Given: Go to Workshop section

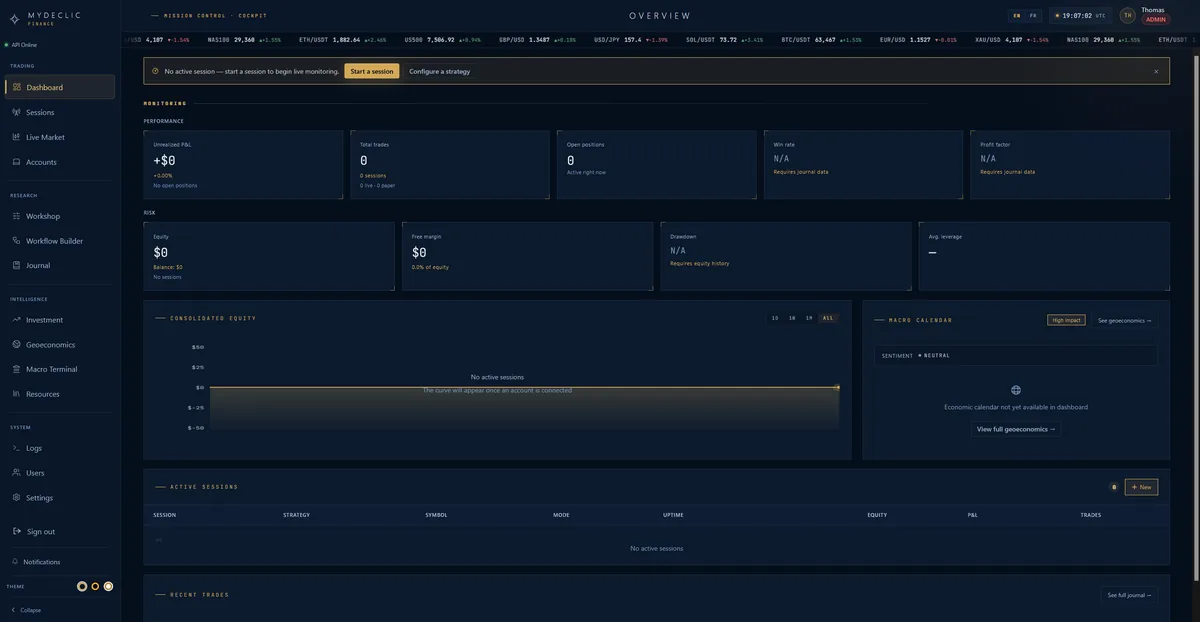Looking at the screenshot, I should pos(60,216).
